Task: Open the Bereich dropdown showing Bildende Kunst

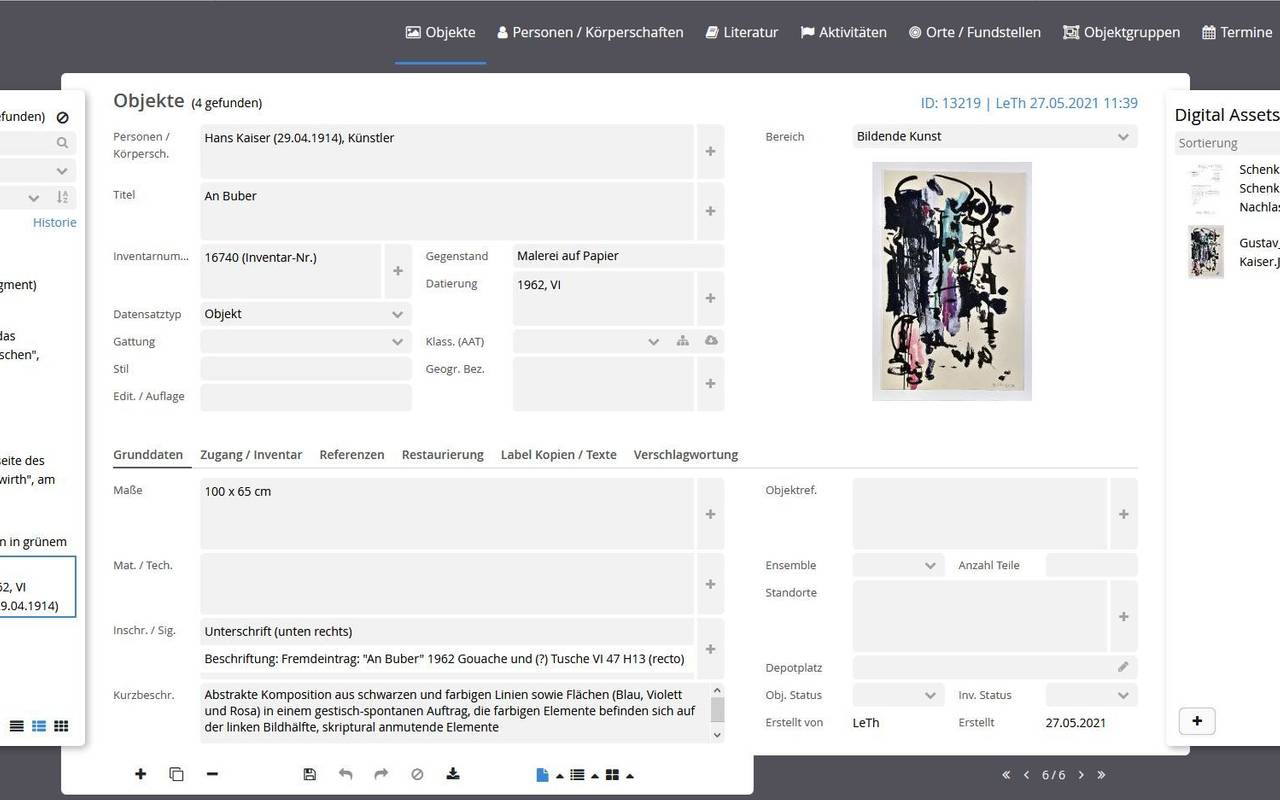Action: point(994,136)
